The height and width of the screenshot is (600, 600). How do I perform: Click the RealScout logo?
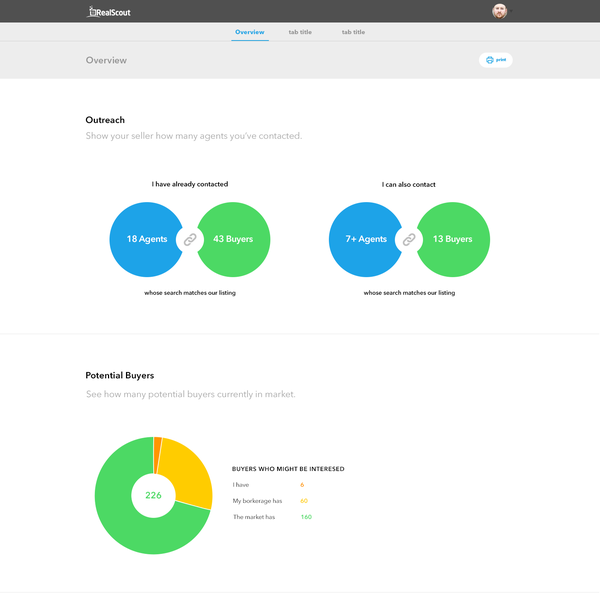(109, 12)
